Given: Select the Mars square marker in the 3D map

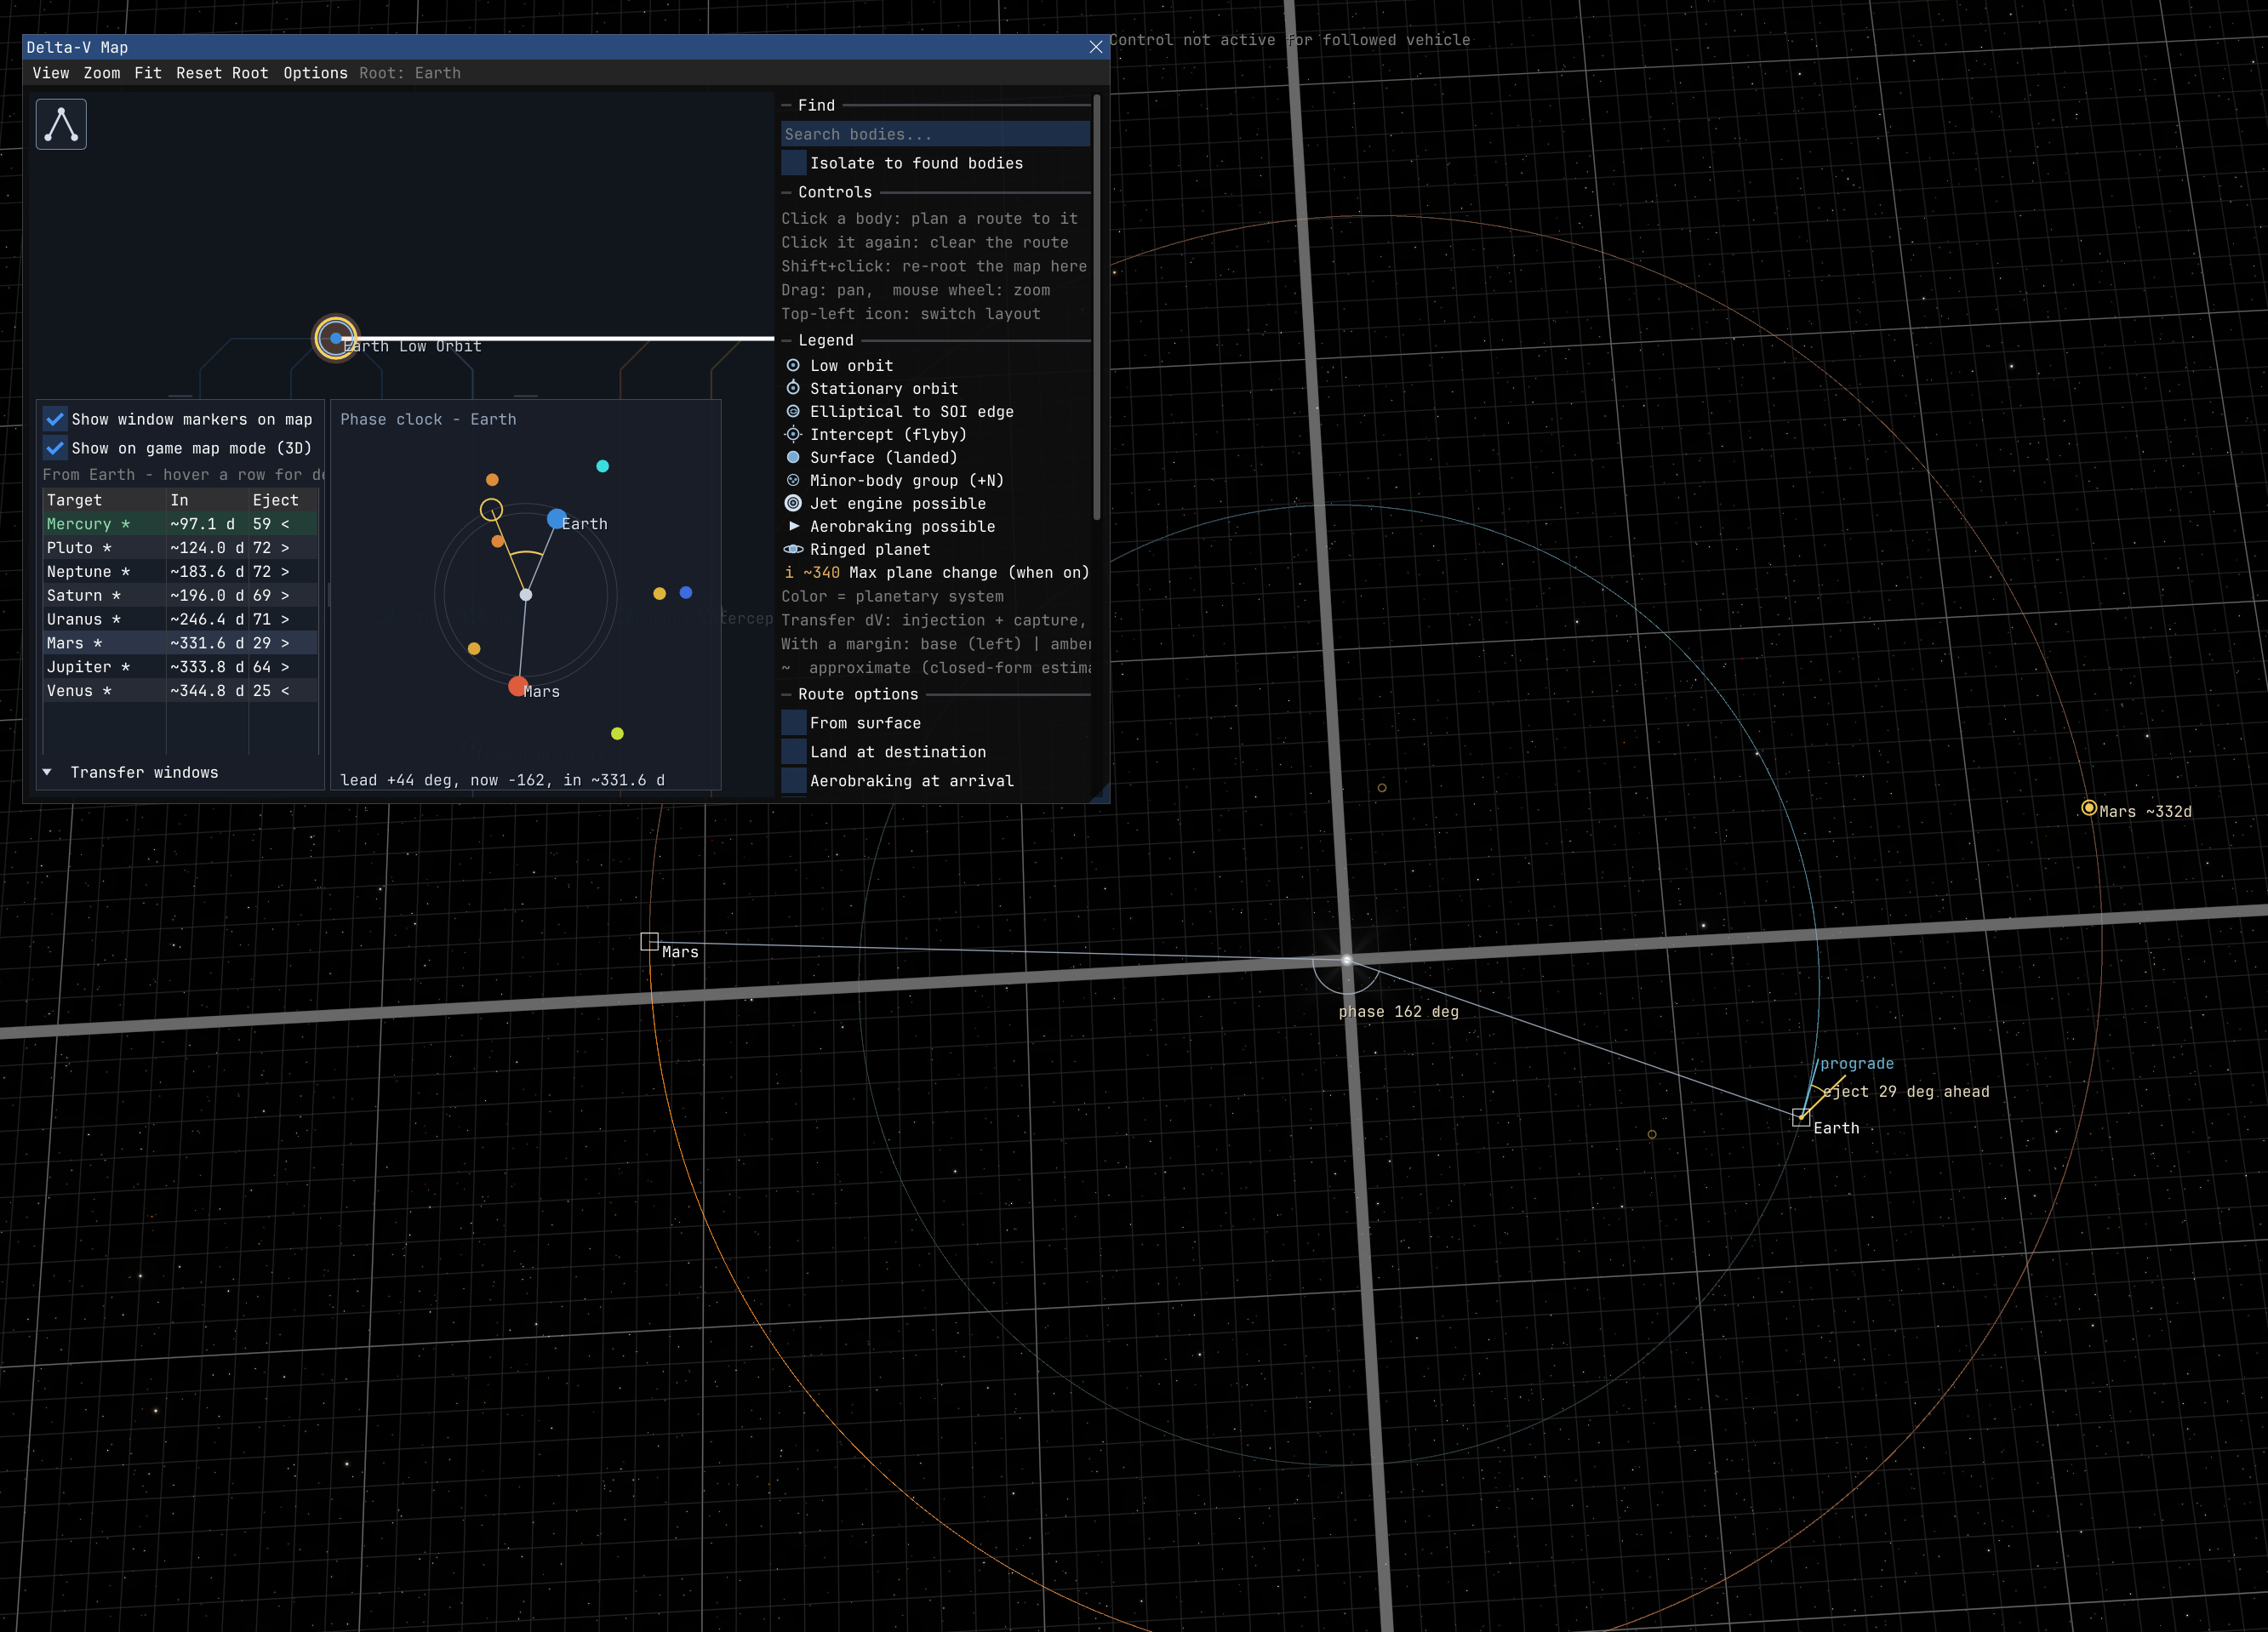Looking at the screenshot, I should click(649, 941).
